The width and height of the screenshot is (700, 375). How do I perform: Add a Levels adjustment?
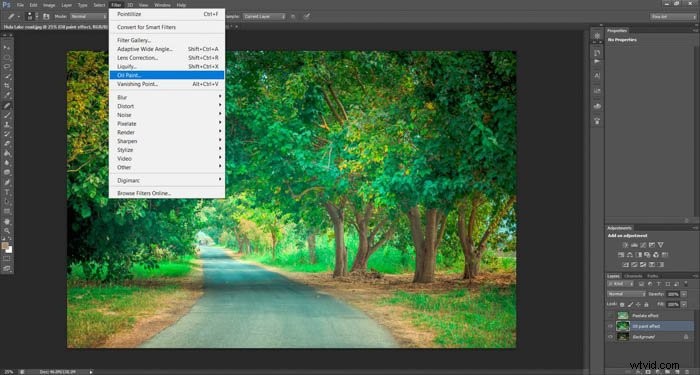click(634, 245)
